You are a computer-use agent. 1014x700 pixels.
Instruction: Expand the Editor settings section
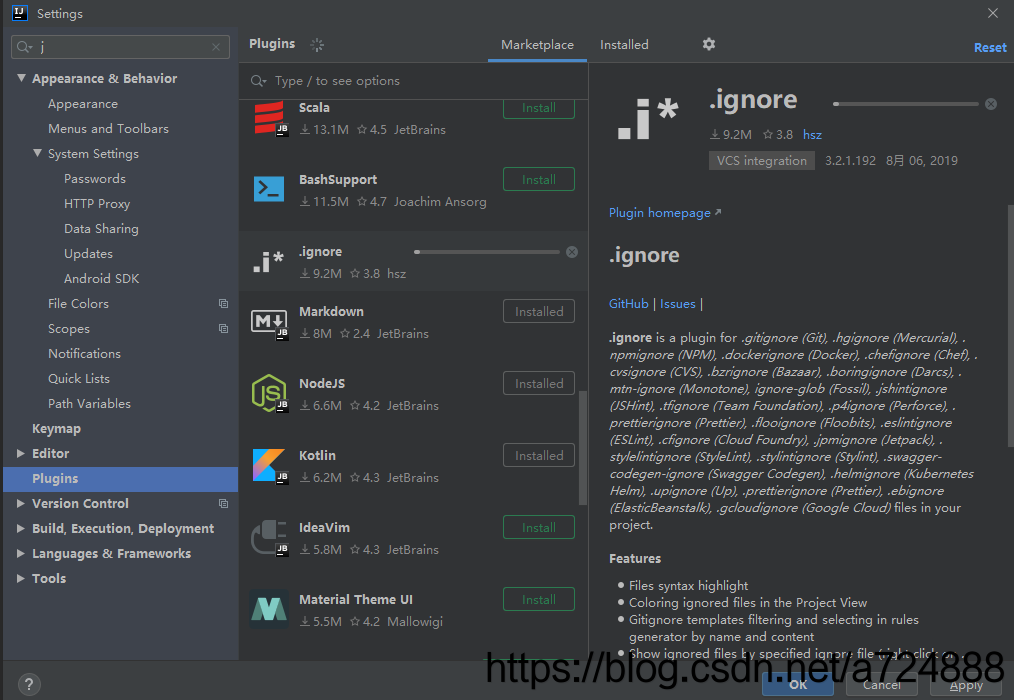pos(21,454)
